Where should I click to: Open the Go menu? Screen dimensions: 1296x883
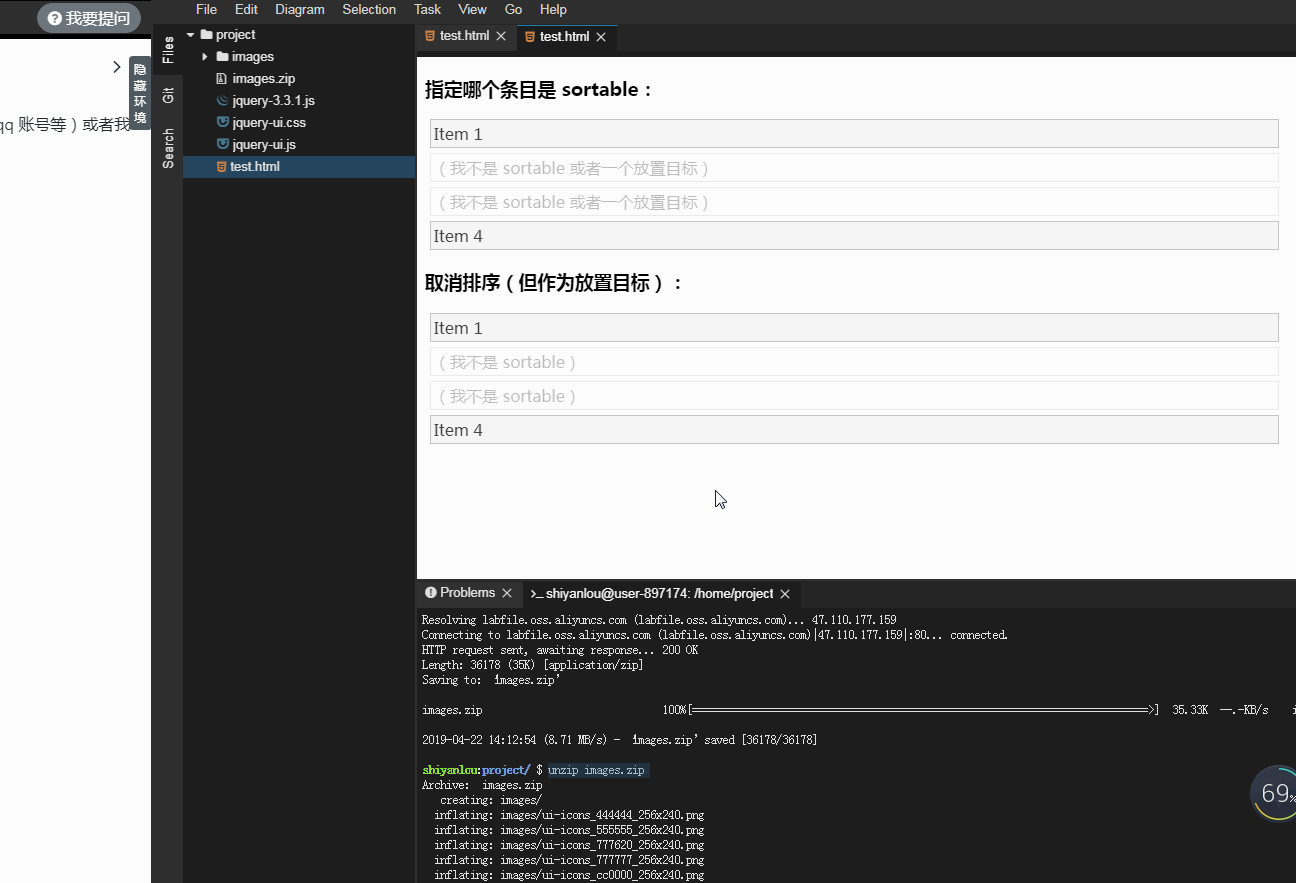[x=513, y=9]
